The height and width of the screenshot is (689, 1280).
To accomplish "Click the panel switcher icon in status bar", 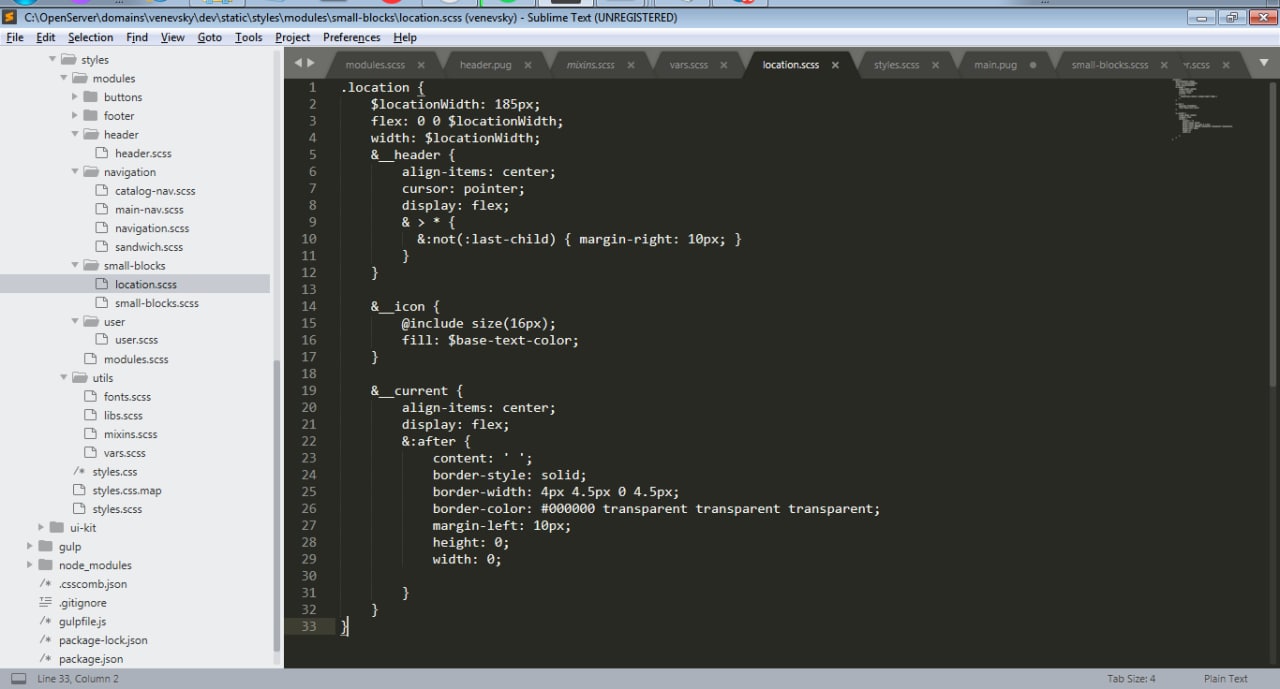I will [x=18, y=678].
